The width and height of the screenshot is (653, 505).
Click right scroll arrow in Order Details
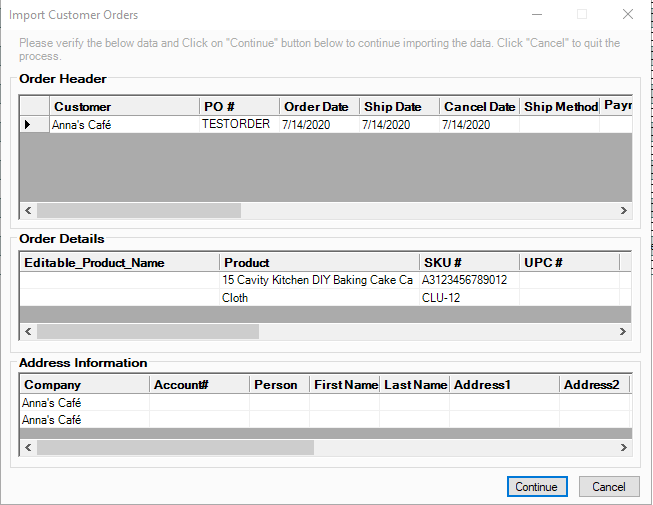[623, 331]
